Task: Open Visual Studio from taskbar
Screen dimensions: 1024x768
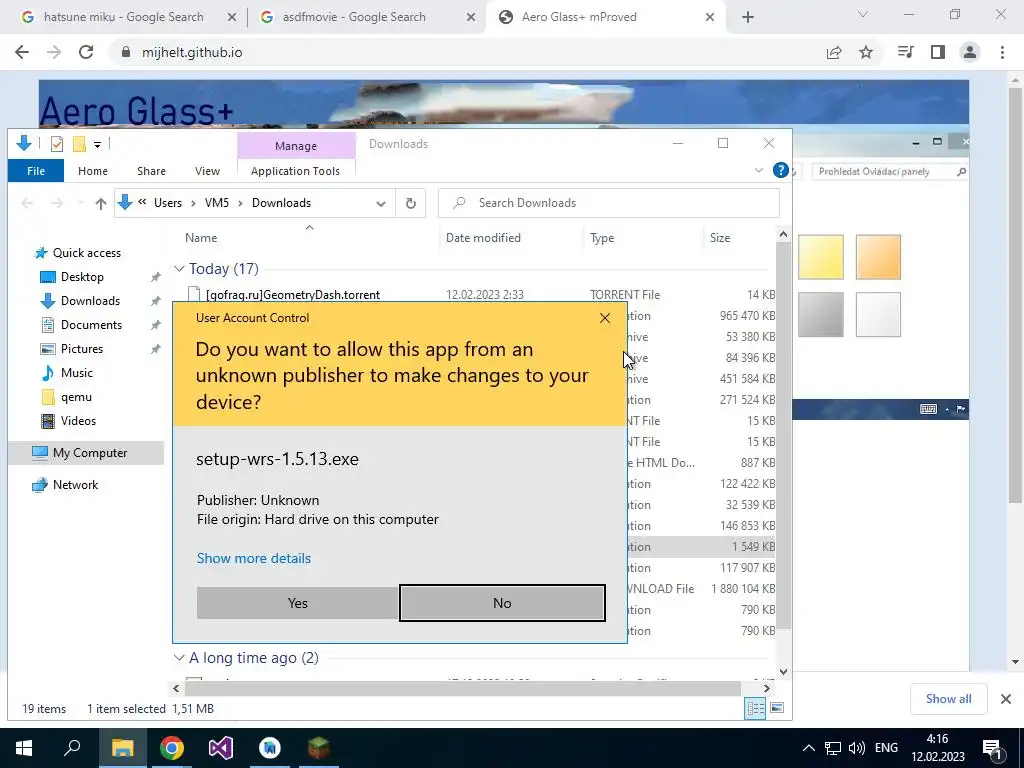Action: 221,748
